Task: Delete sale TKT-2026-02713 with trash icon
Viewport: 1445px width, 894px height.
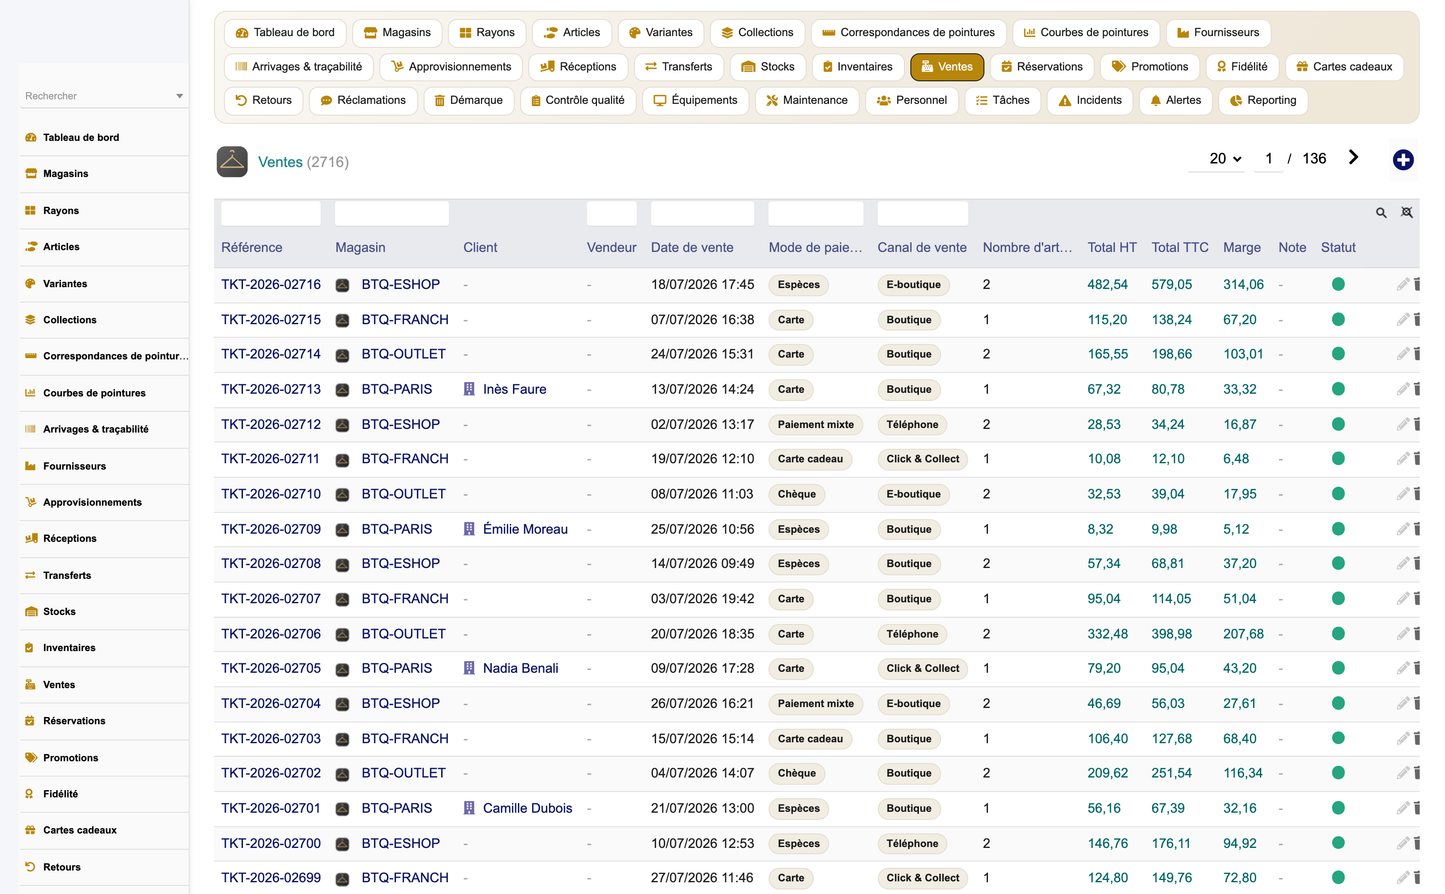Action: tap(1417, 389)
